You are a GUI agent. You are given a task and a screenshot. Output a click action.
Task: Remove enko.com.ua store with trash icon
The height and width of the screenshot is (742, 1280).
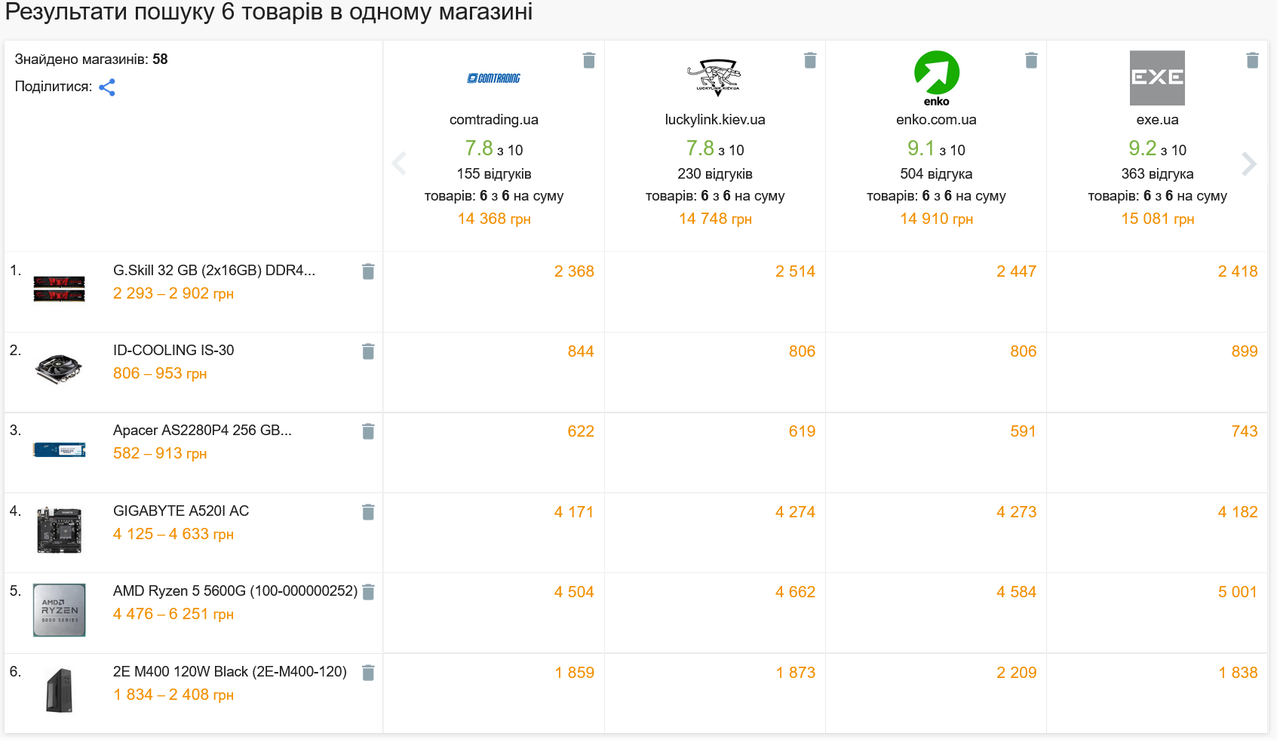tap(1031, 61)
